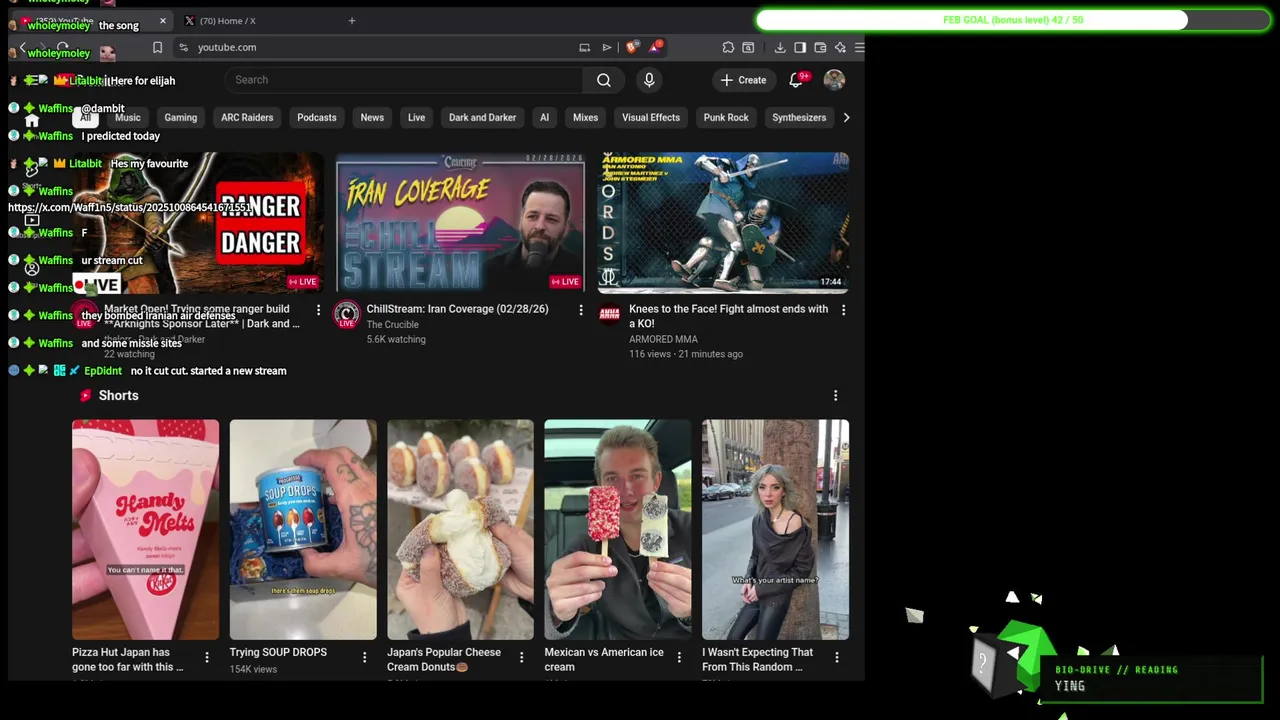Image resolution: width=1280 pixels, height=720 pixels.
Task: Click the cast device icon in address bar
Action: 584,47
